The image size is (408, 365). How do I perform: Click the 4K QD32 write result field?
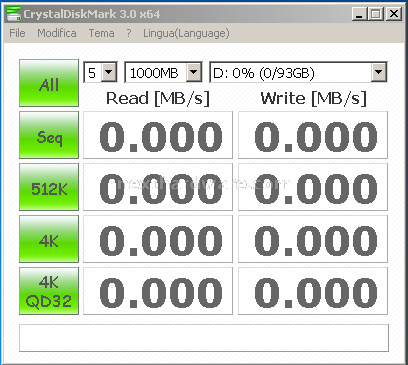[313, 291]
